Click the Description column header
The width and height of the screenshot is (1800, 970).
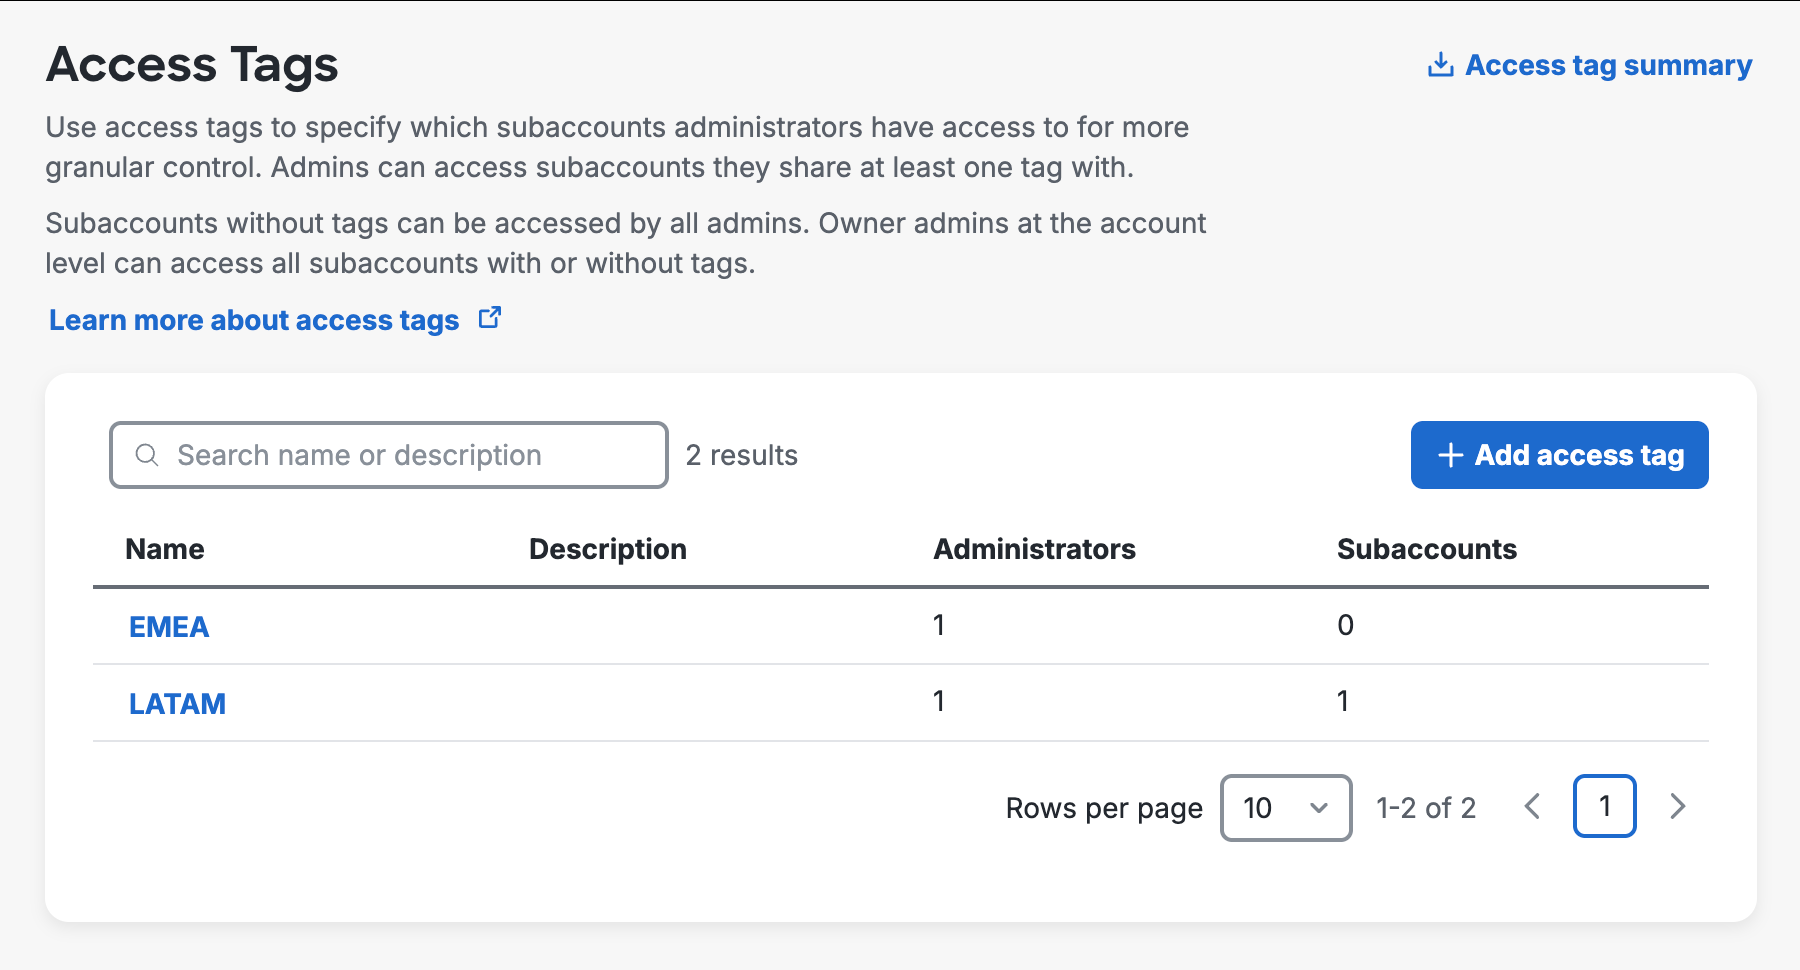click(606, 549)
